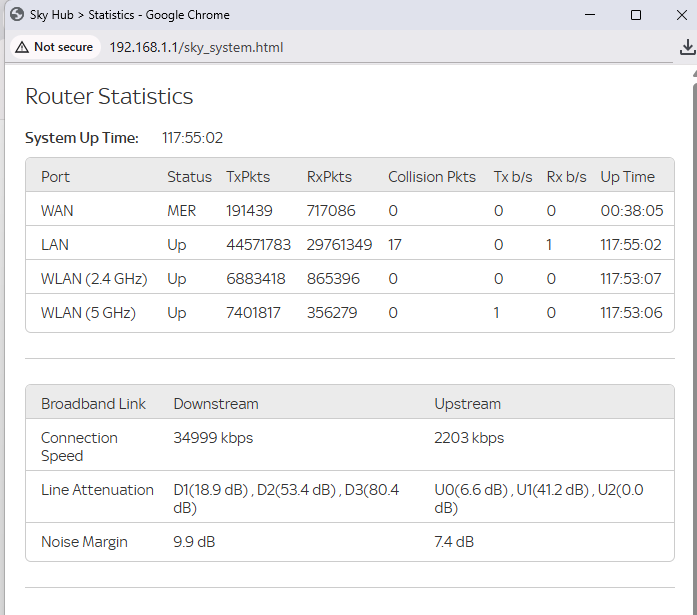This screenshot has height=615, width=697.
Task: Click the MER status in the WAN row
Action: pyautogui.click(x=181, y=211)
